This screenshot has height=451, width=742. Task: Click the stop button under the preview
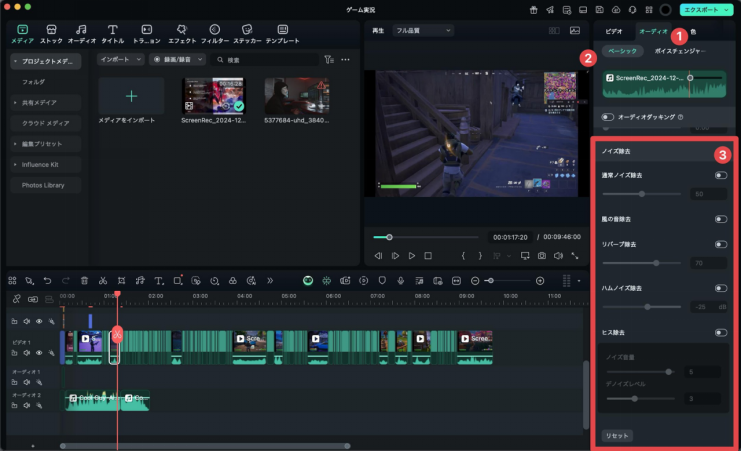[x=428, y=256]
